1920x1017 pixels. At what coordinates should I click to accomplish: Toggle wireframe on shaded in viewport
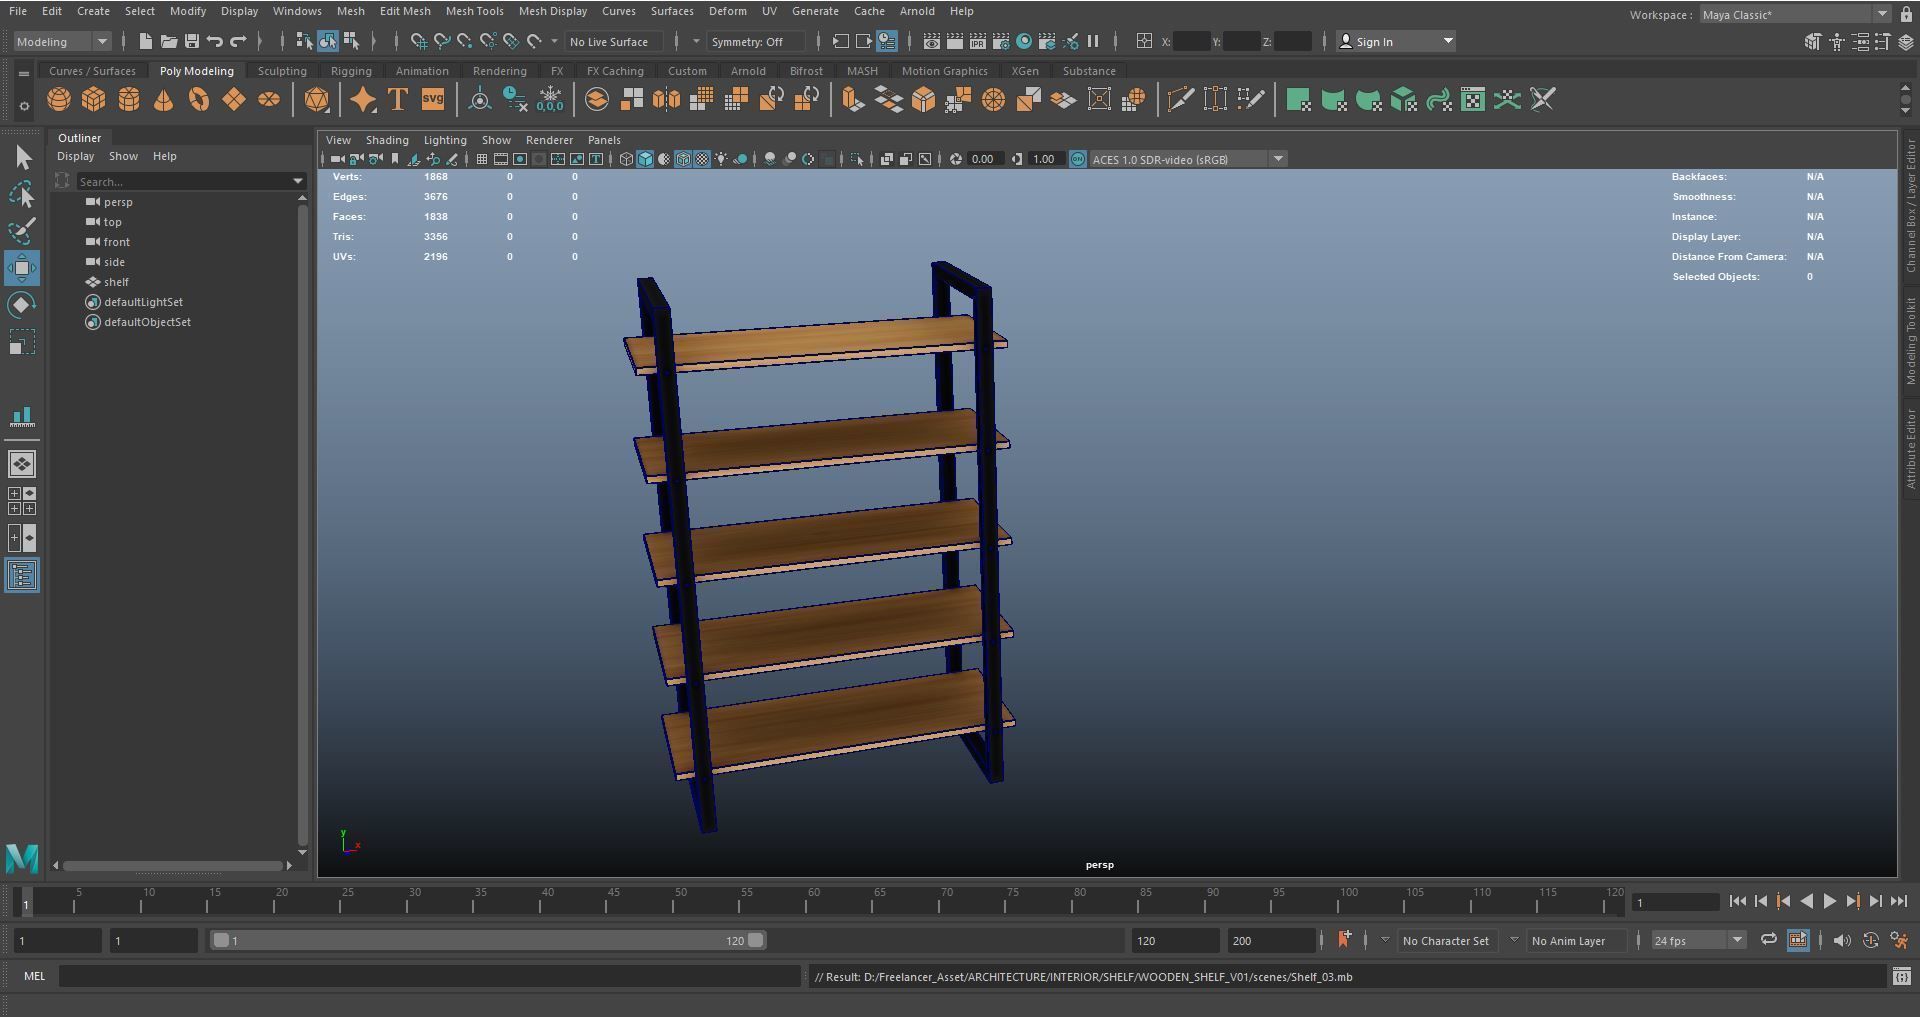(x=683, y=159)
